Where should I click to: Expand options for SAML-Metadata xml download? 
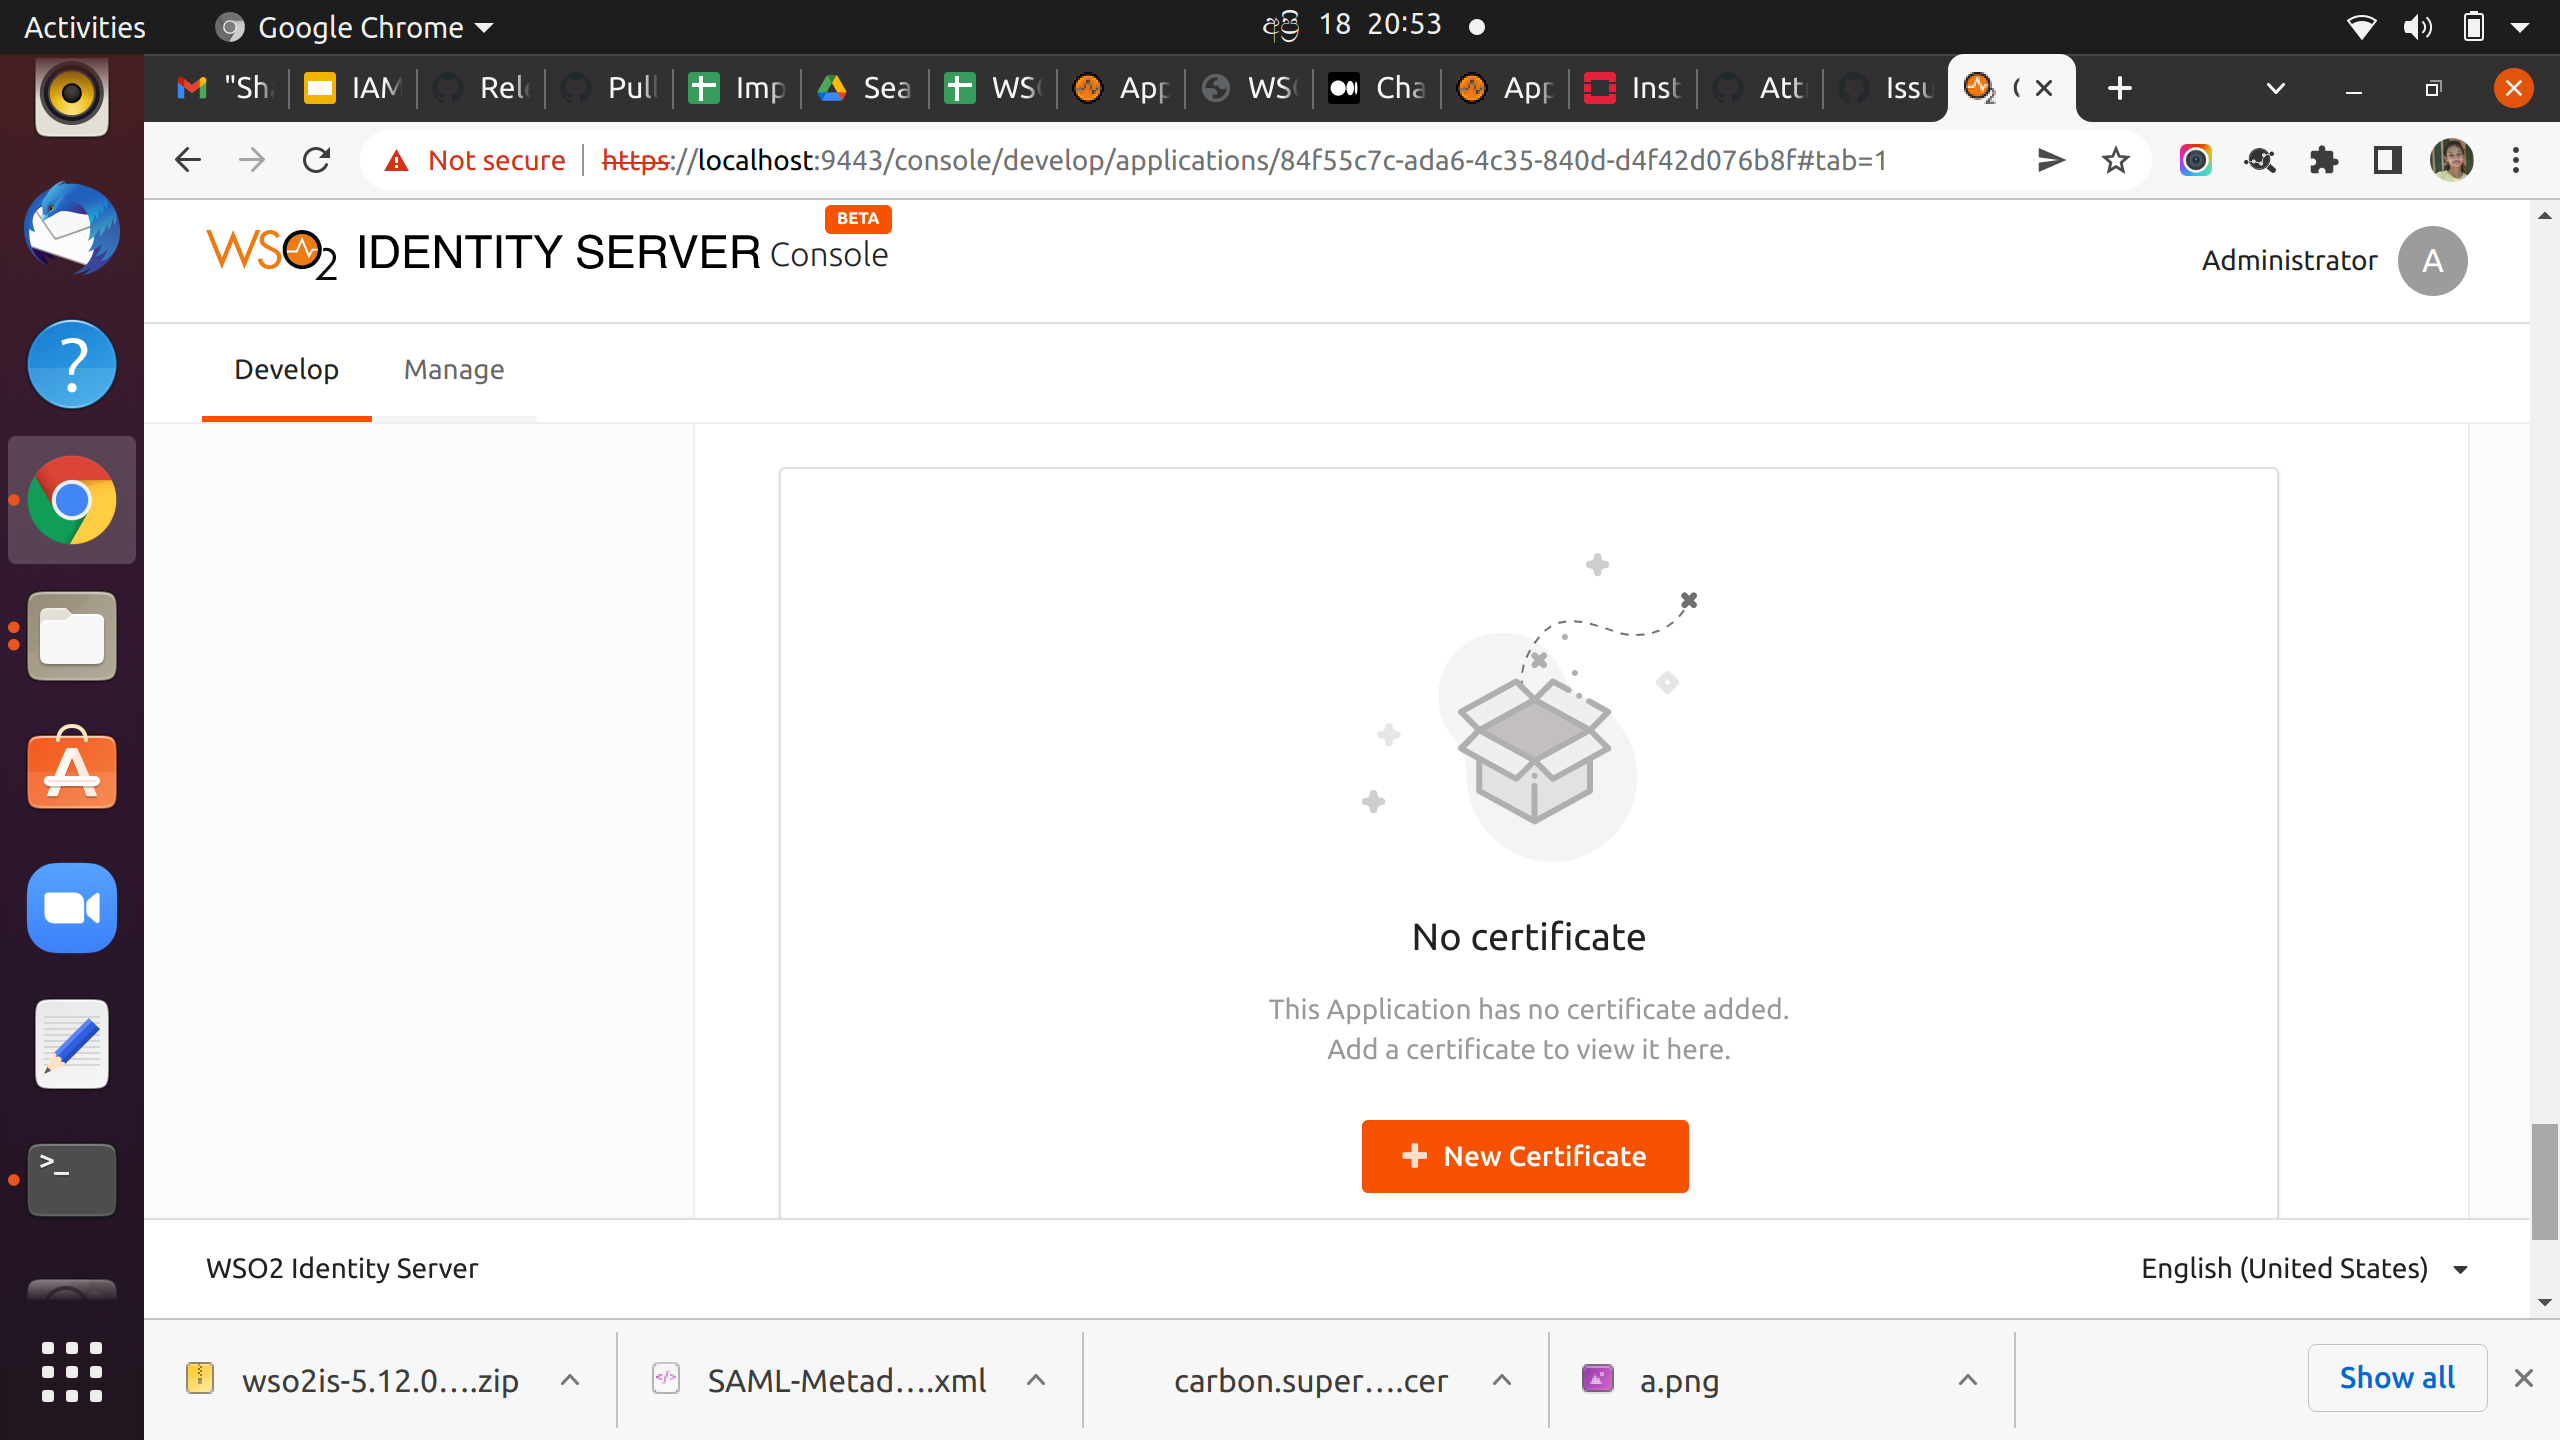[x=1036, y=1380]
